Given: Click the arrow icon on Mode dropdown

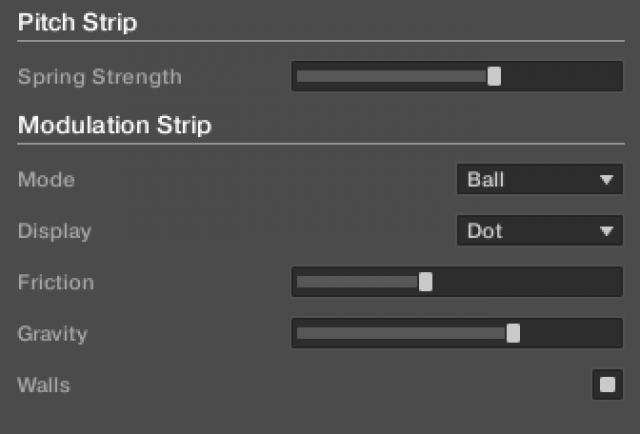Looking at the screenshot, I should click(605, 180).
